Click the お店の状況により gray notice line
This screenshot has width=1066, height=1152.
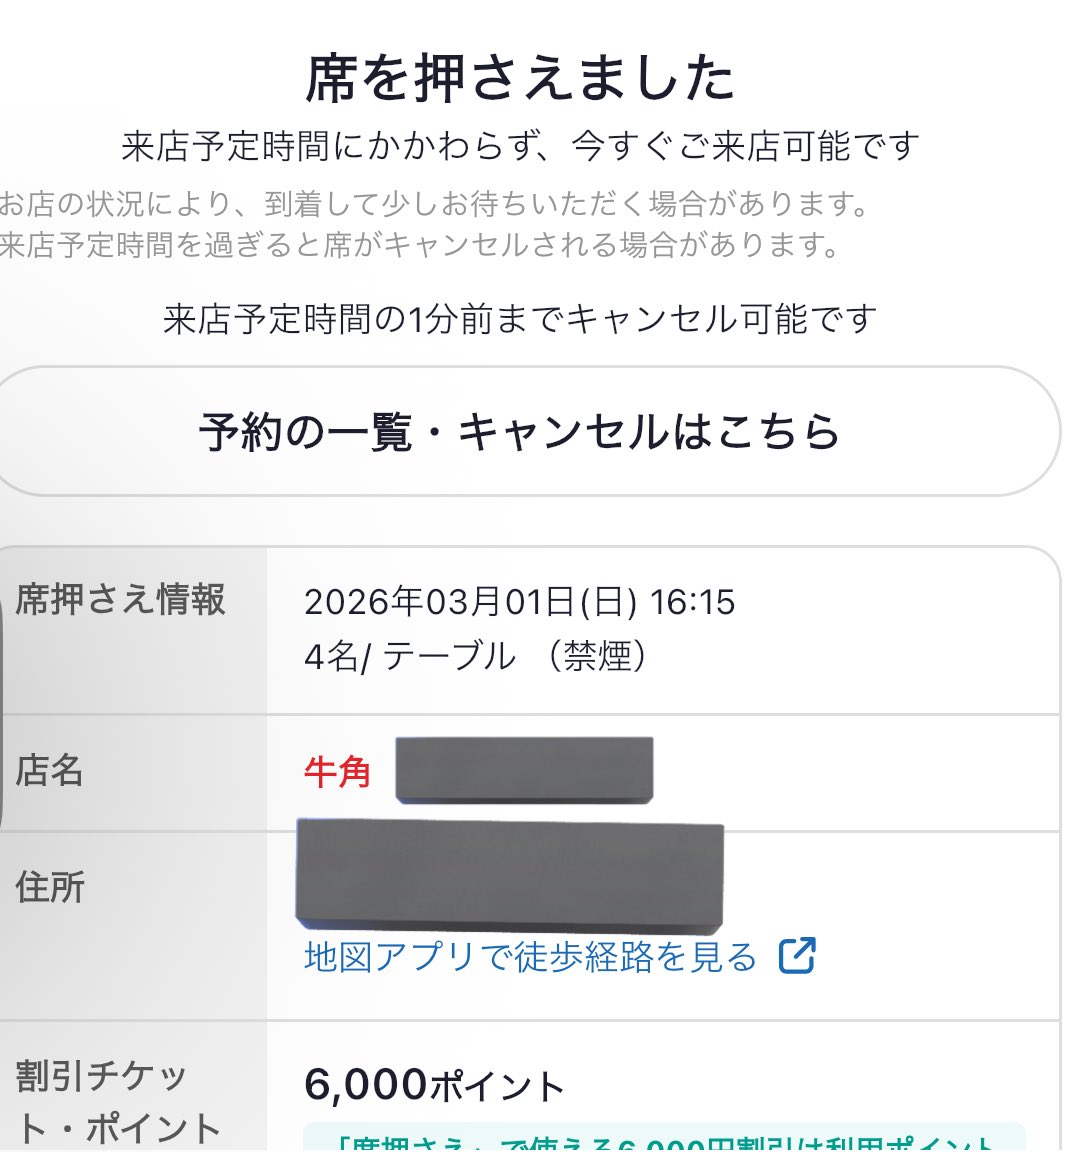(434, 204)
